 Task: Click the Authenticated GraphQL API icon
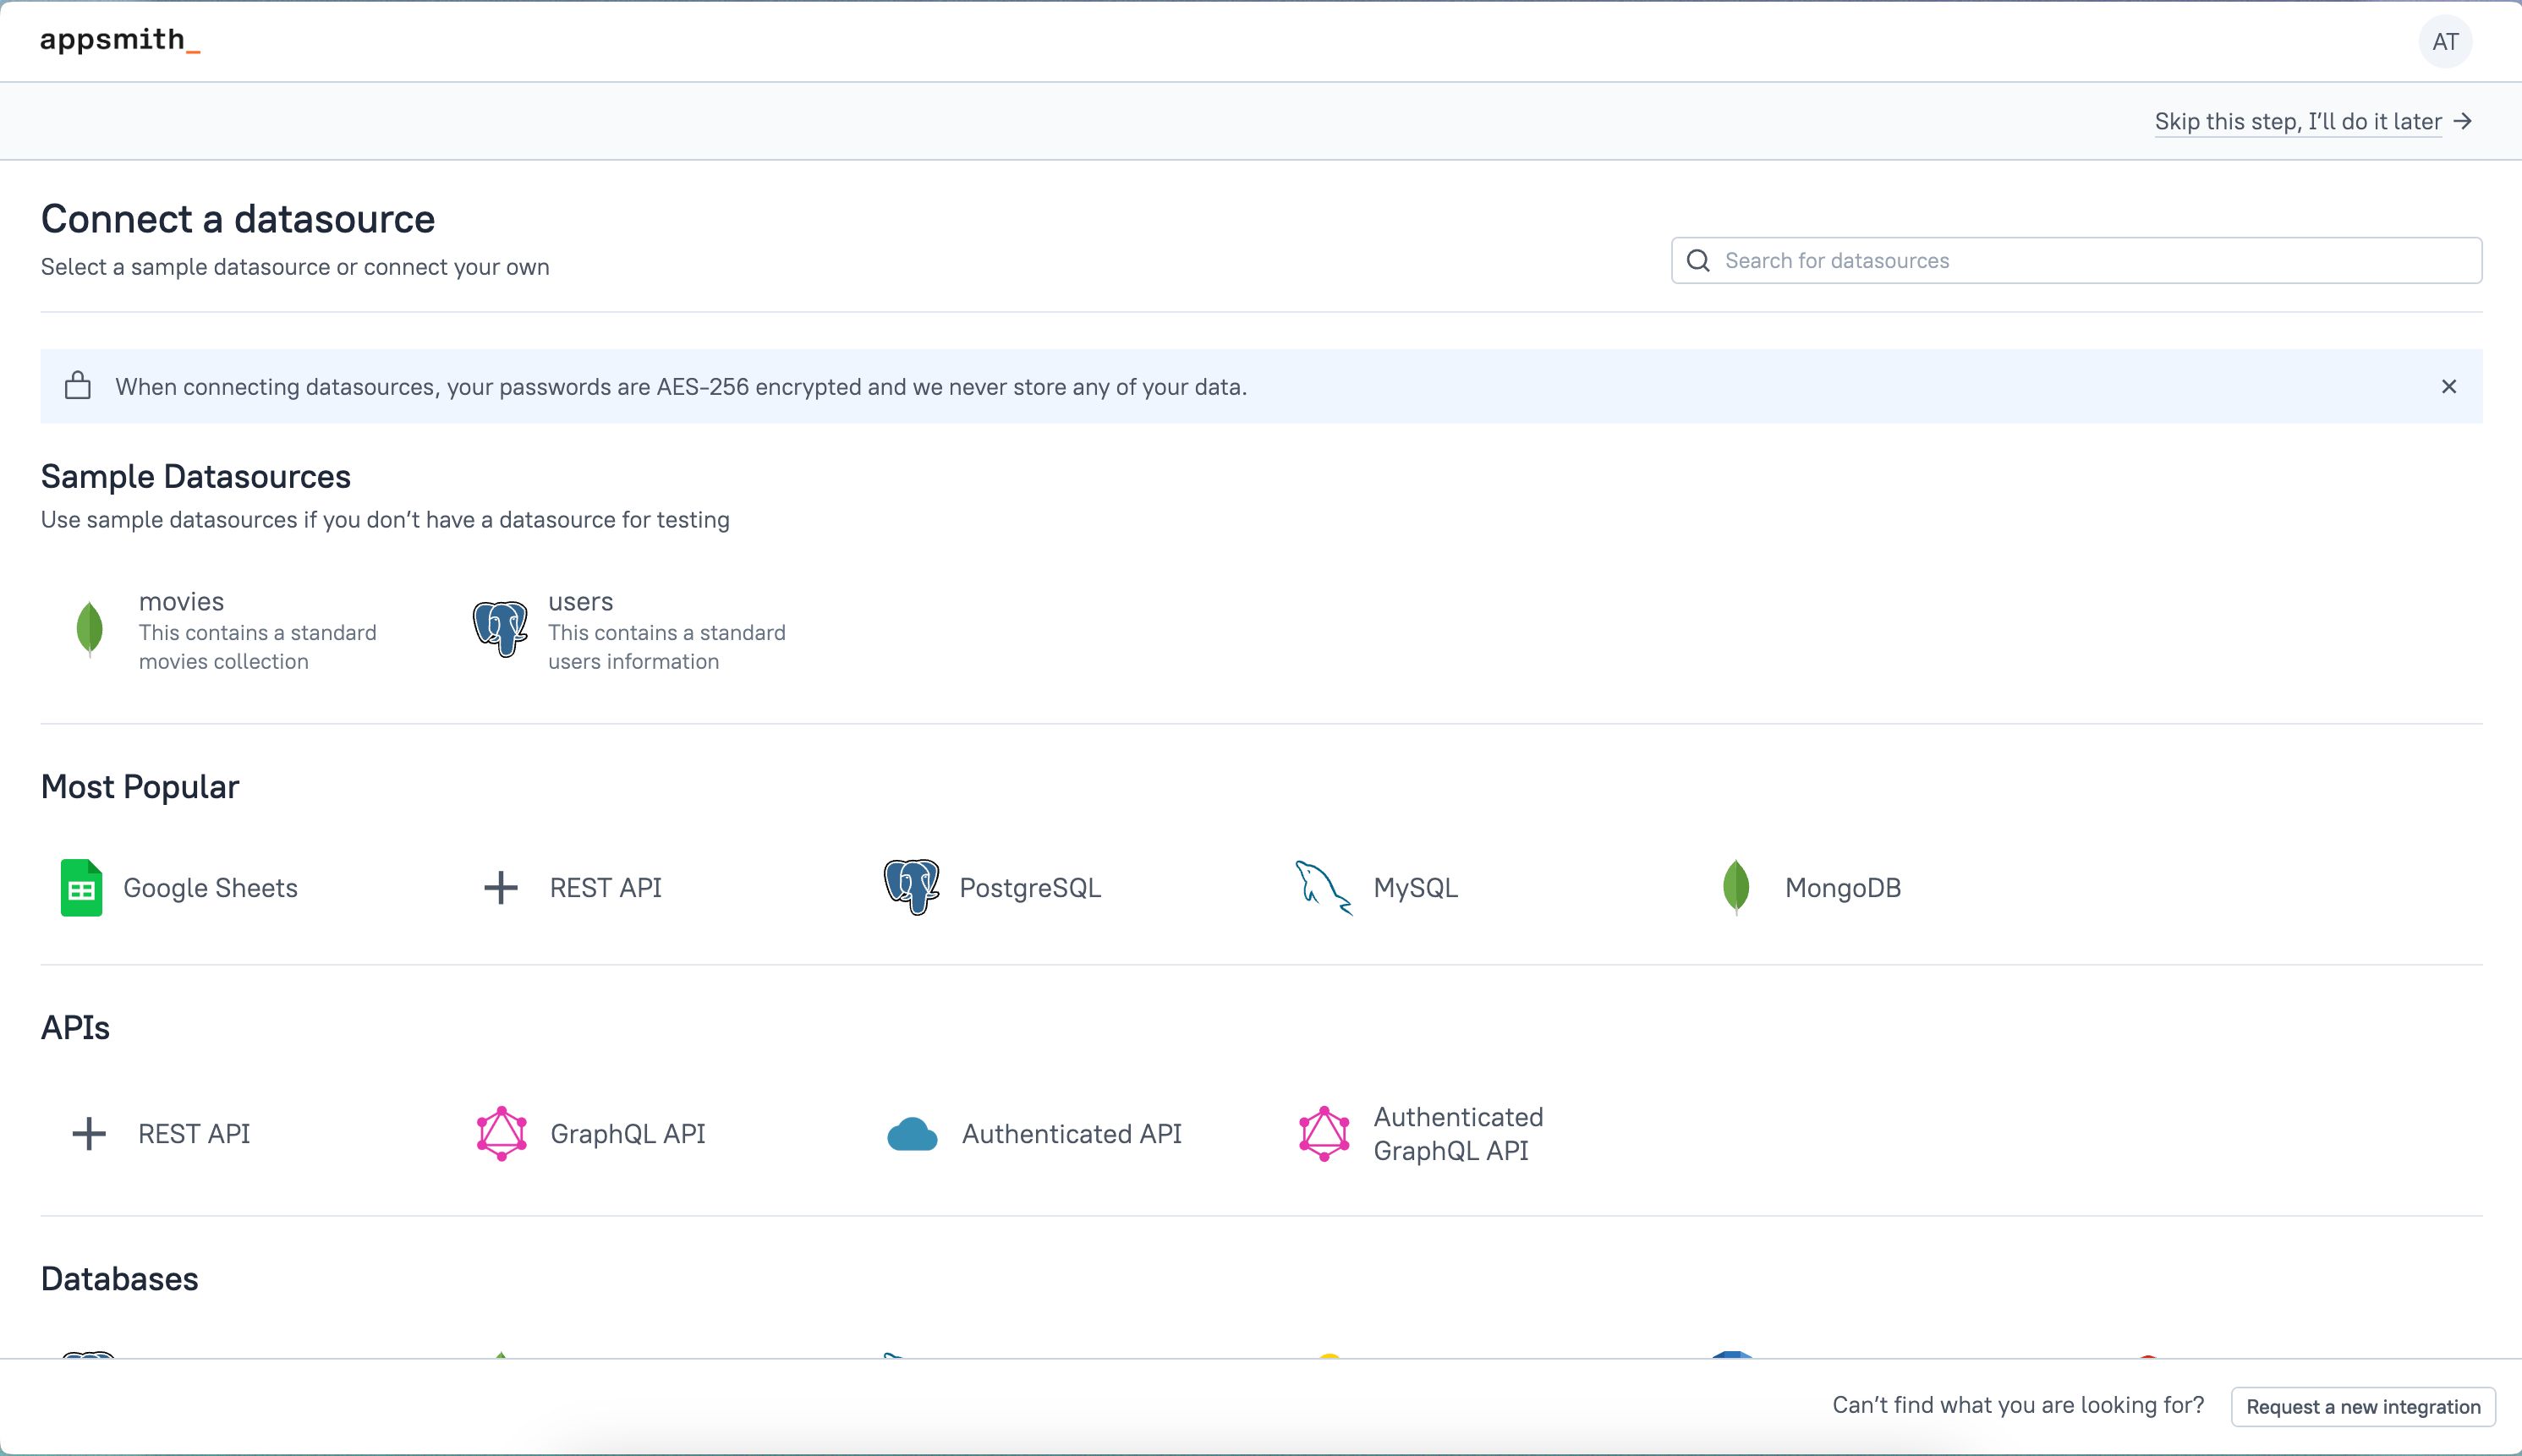1324,1133
